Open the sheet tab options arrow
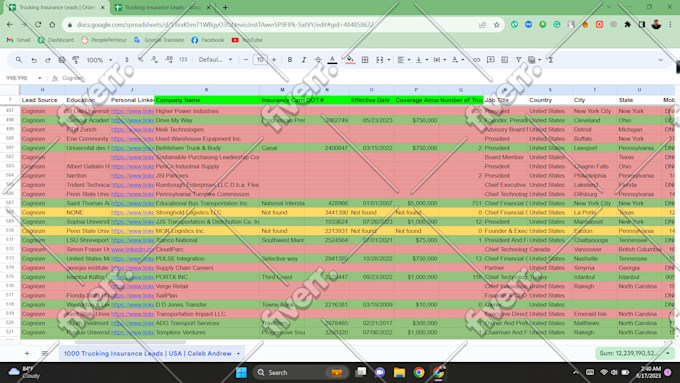The image size is (680, 383). click(238, 354)
